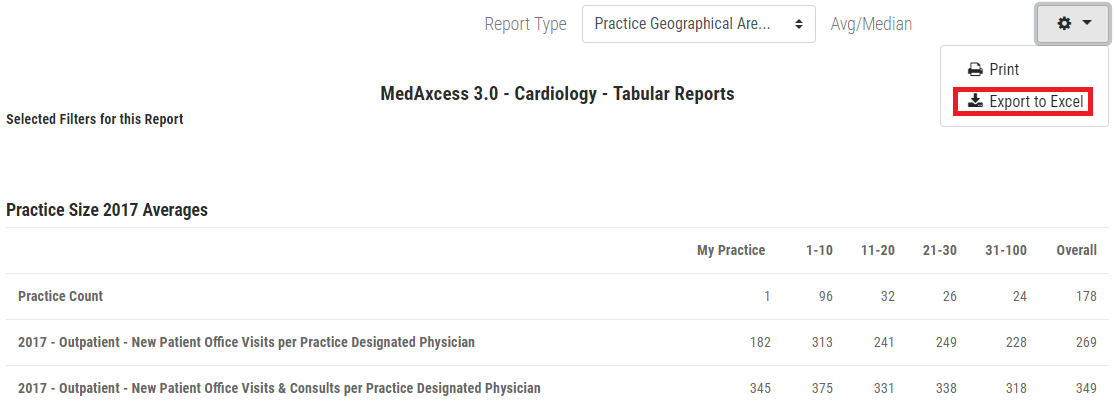Screen dimensions: 1115x404
Task: Click the gear settings icon
Action: pyautogui.click(x=1064, y=23)
